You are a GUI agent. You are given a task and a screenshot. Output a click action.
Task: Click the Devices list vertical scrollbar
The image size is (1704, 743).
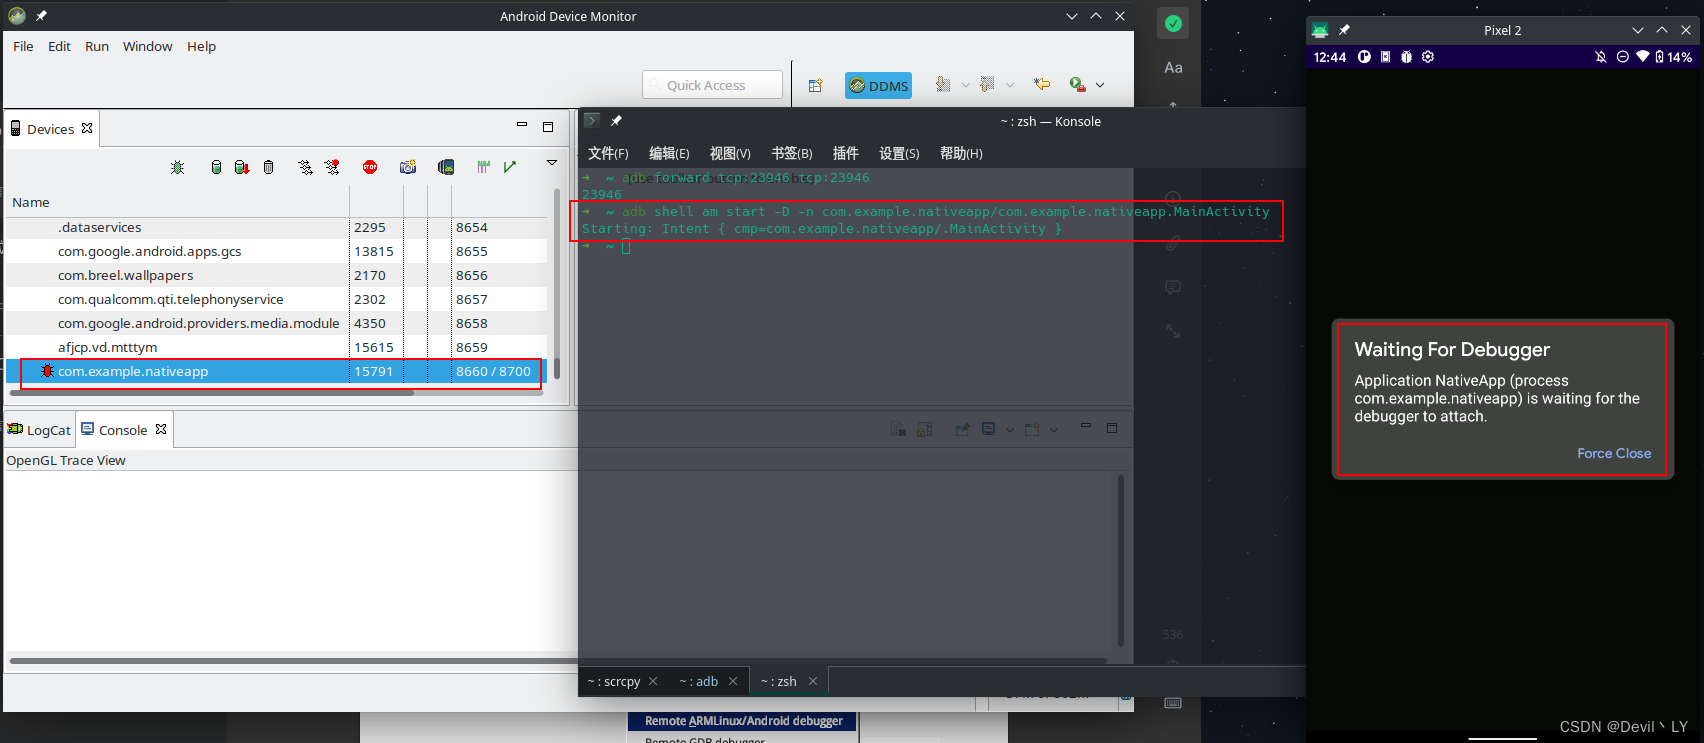tap(557, 285)
